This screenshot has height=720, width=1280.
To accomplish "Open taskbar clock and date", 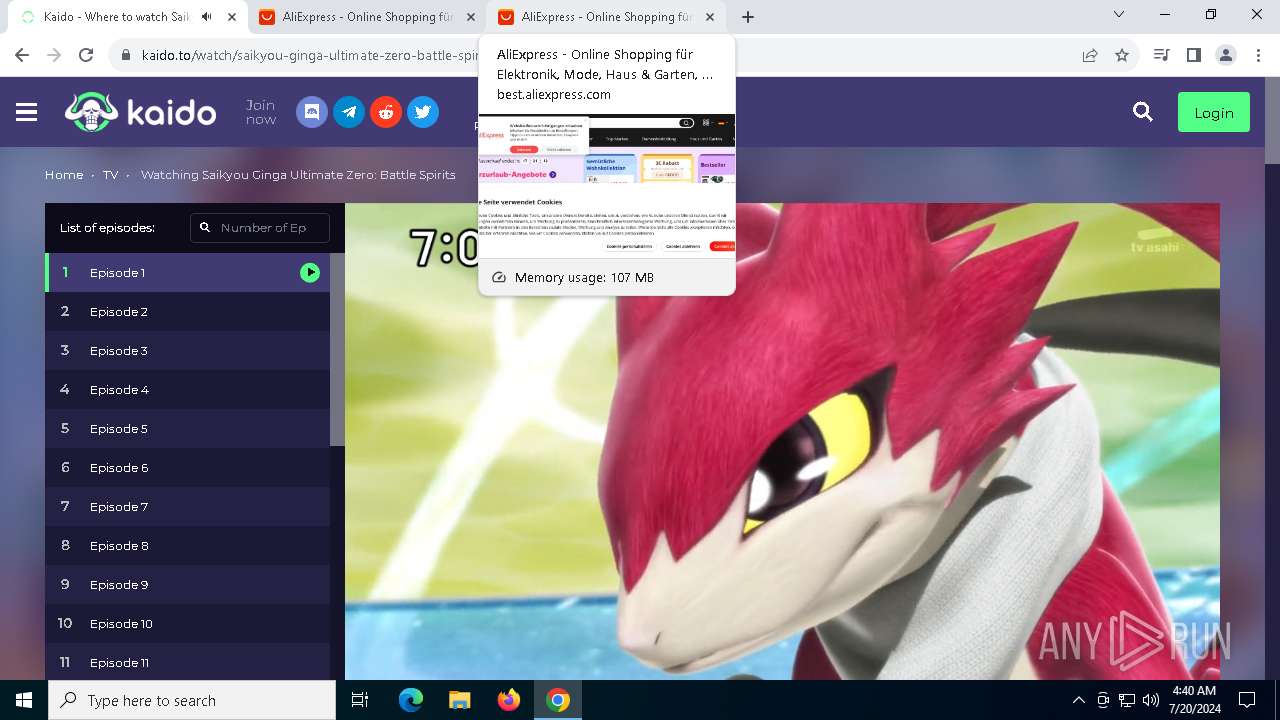I will click(x=1193, y=700).
